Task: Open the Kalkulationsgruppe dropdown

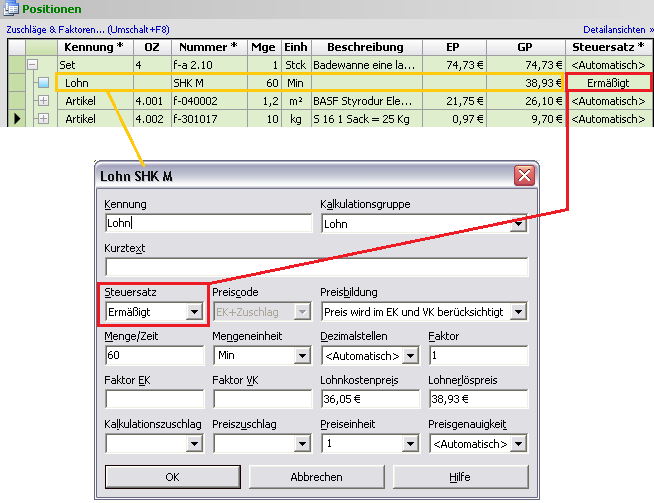Action: pyautogui.click(x=518, y=224)
